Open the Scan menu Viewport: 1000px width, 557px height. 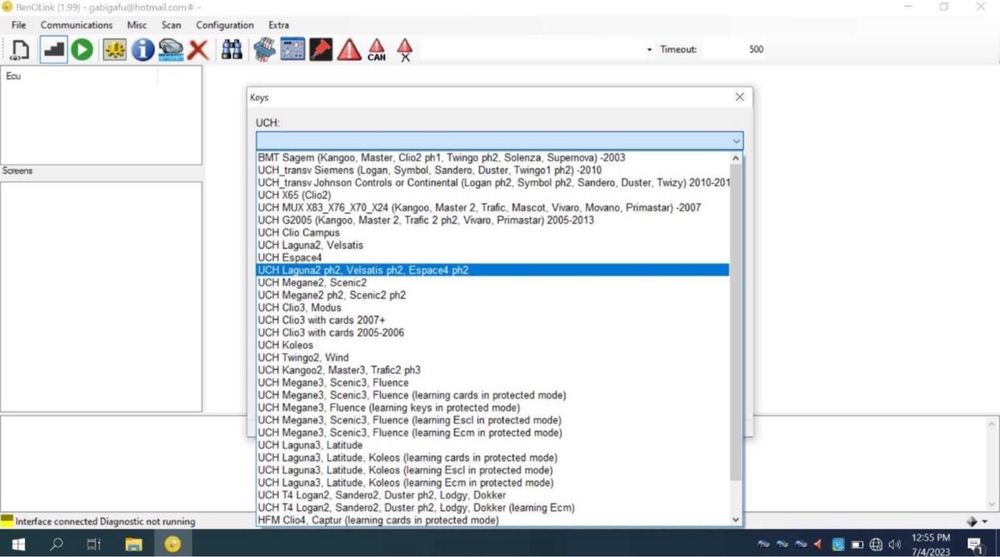click(x=171, y=25)
